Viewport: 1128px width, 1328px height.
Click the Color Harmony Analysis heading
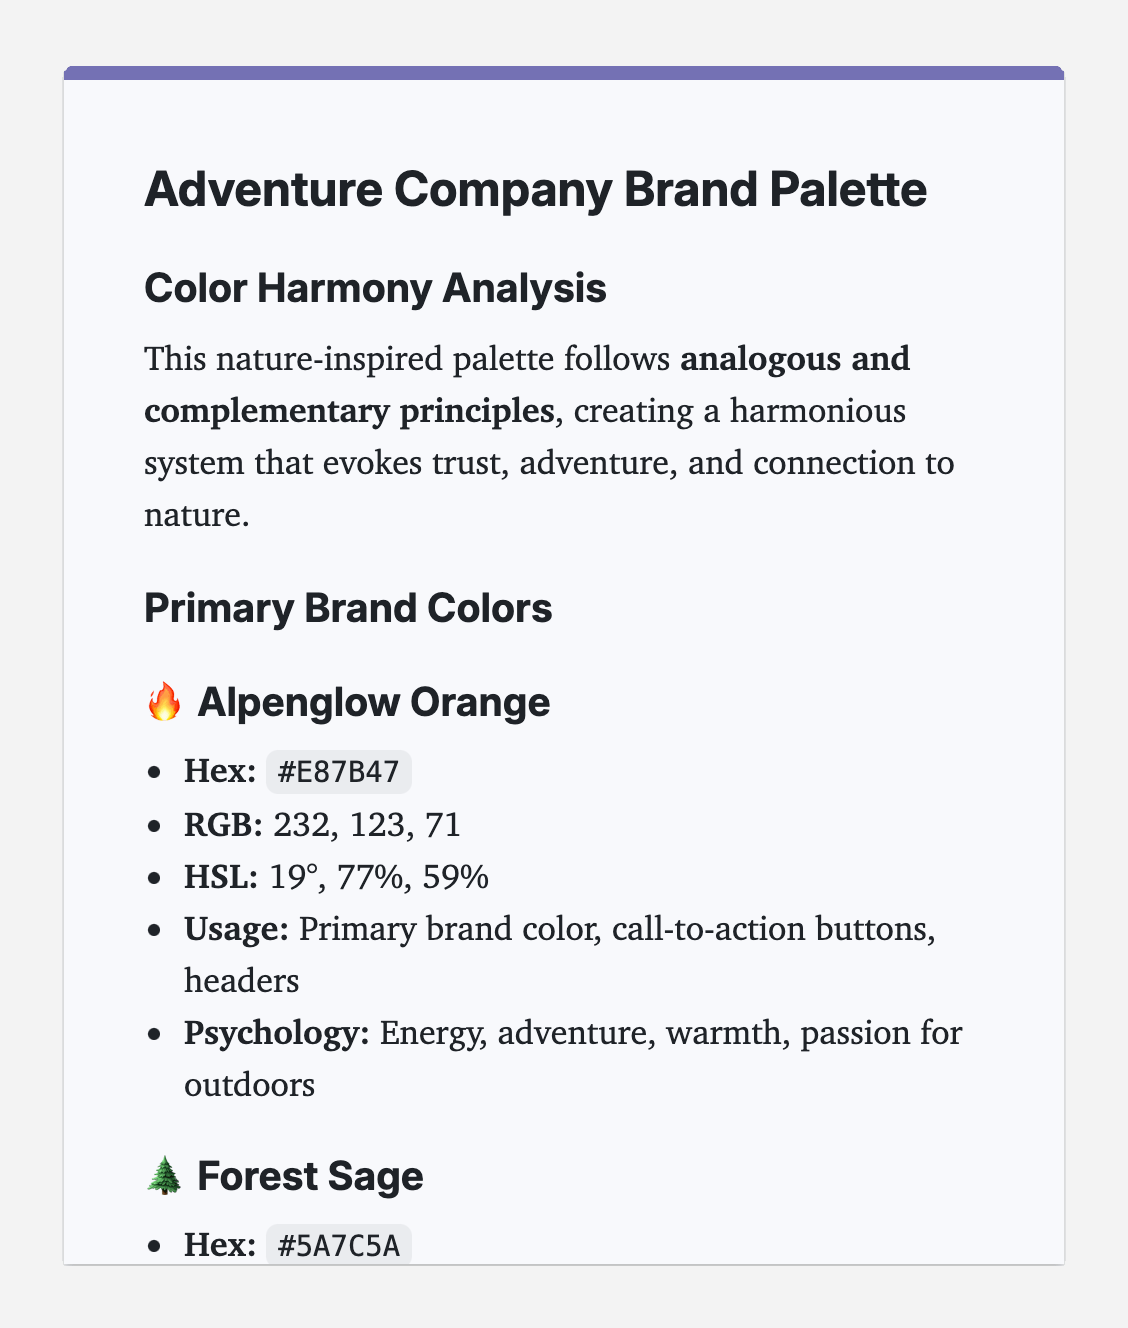coord(375,289)
